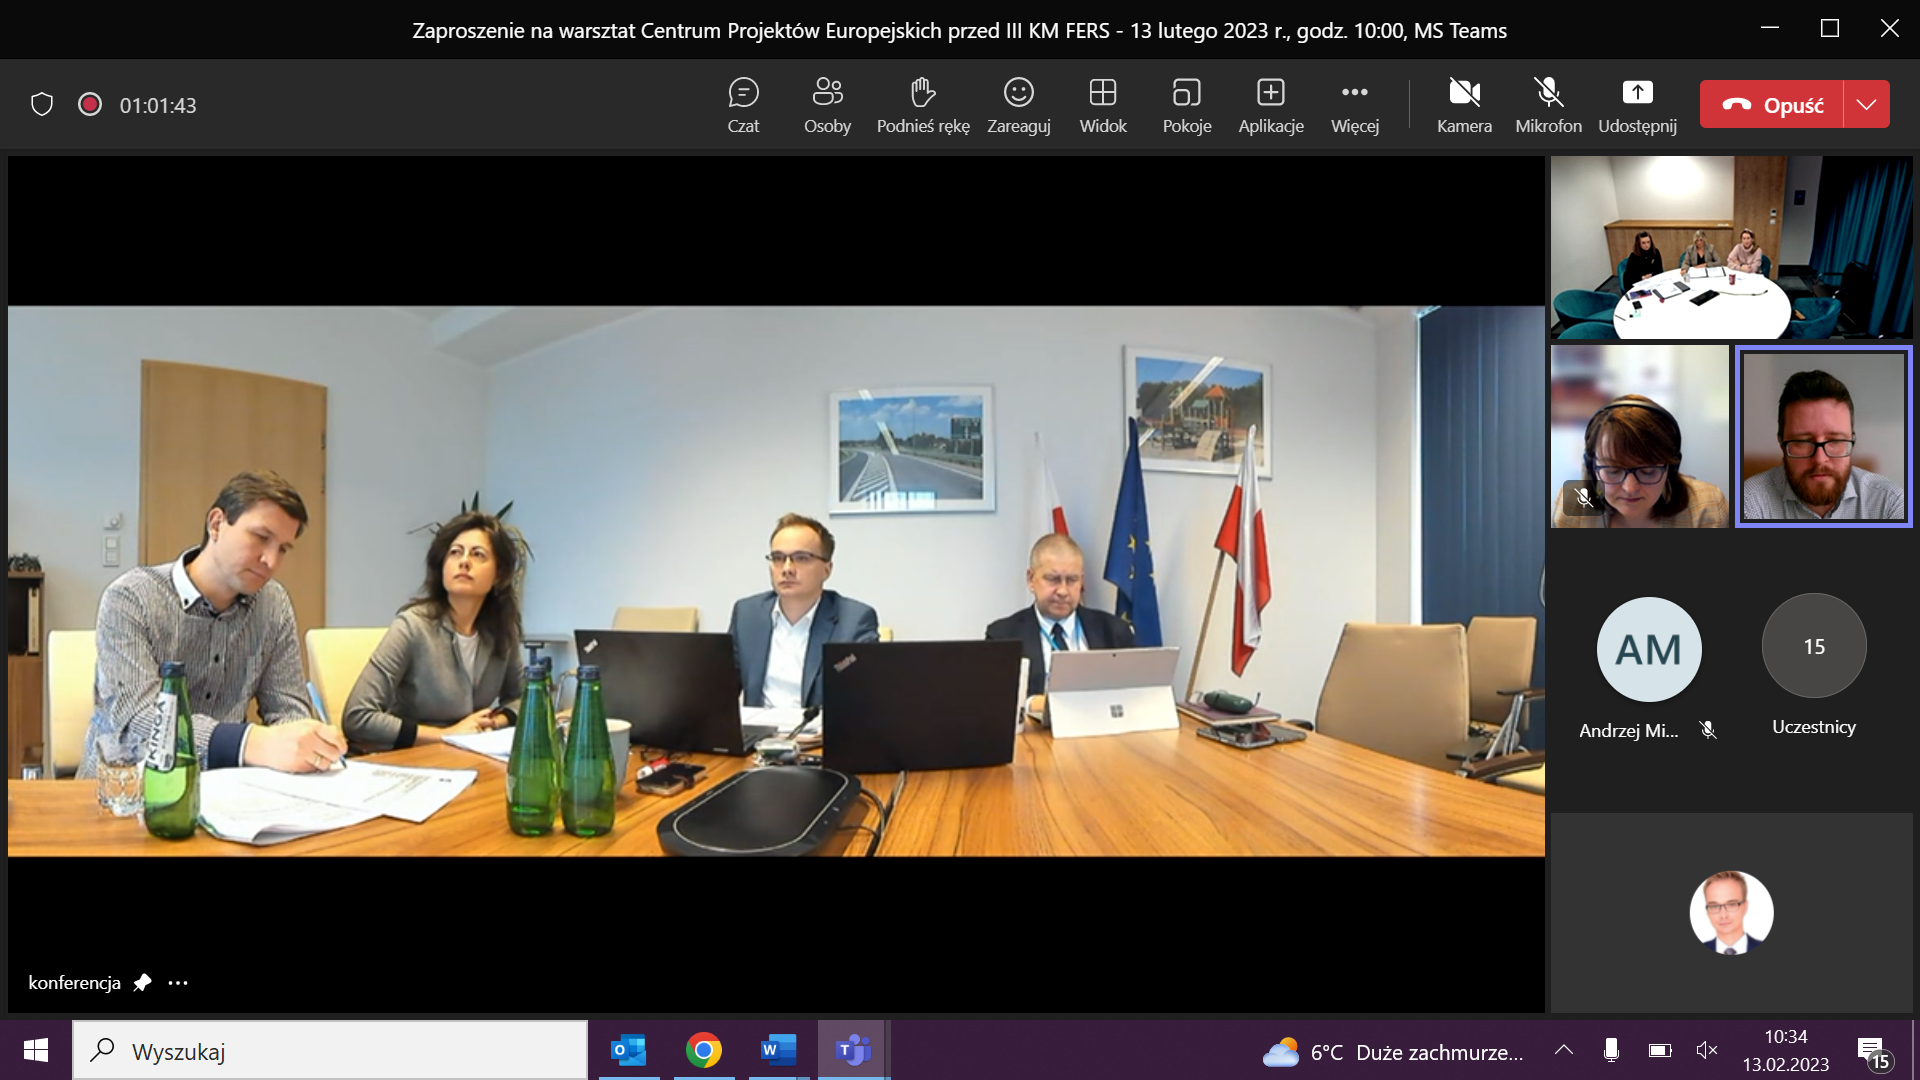Toggle the Kamera on
This screenshot has width=1920, height=1080.
[x=1464, y=105]
